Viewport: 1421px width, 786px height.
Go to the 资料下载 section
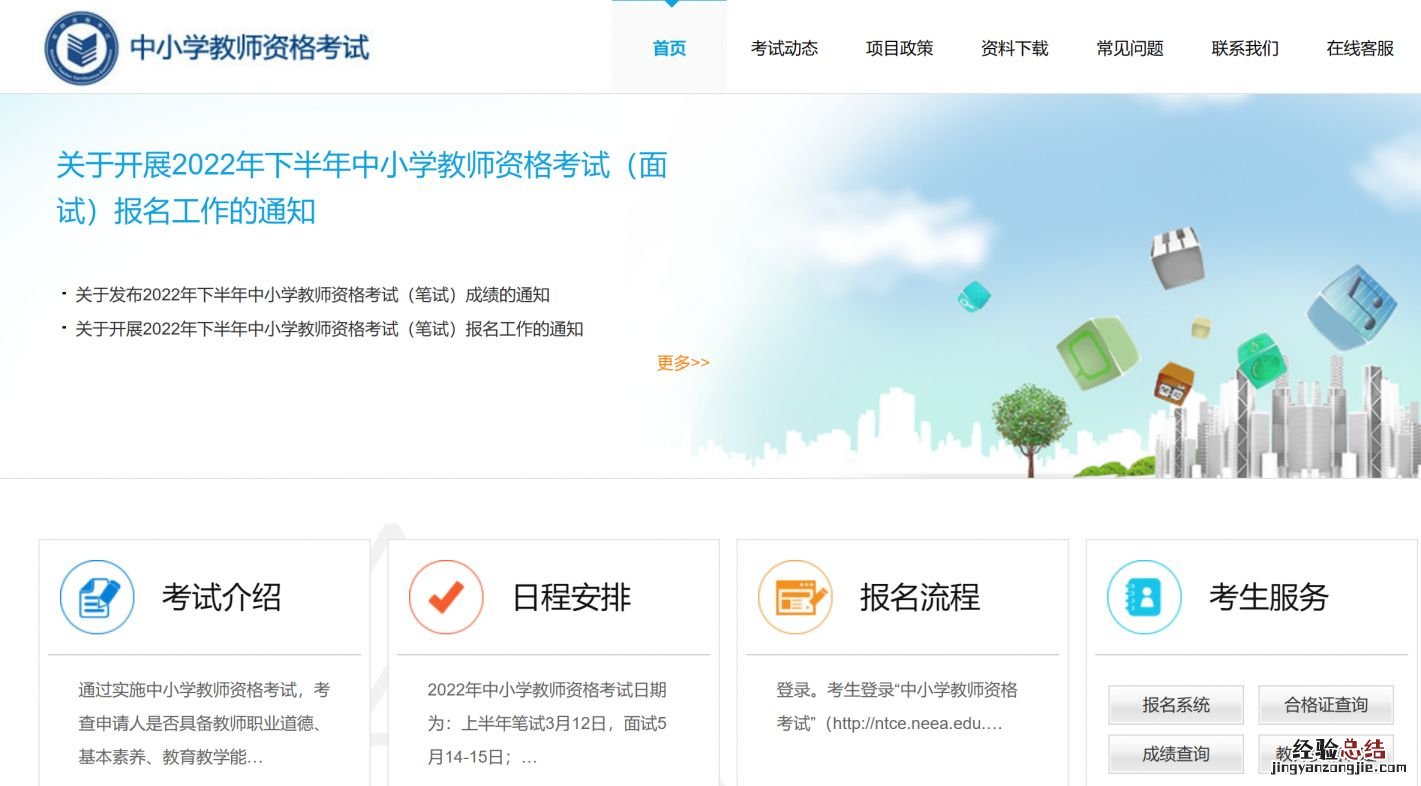pos(1014,48)
